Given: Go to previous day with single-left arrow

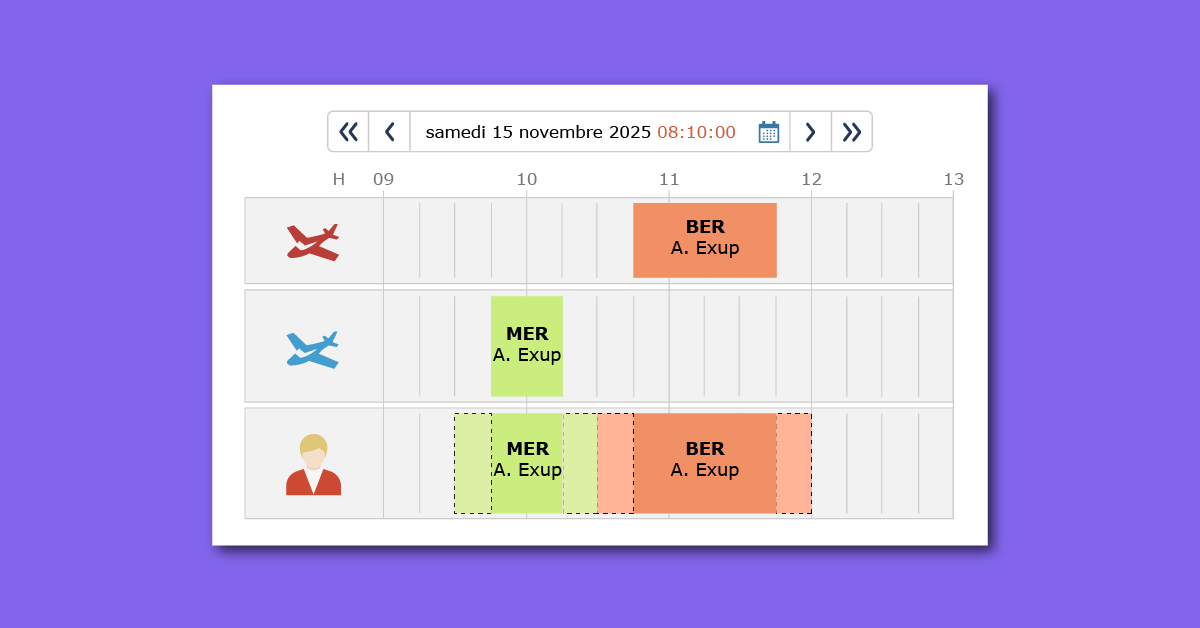Looking at the screenshot, I should [x=390, y=132].
